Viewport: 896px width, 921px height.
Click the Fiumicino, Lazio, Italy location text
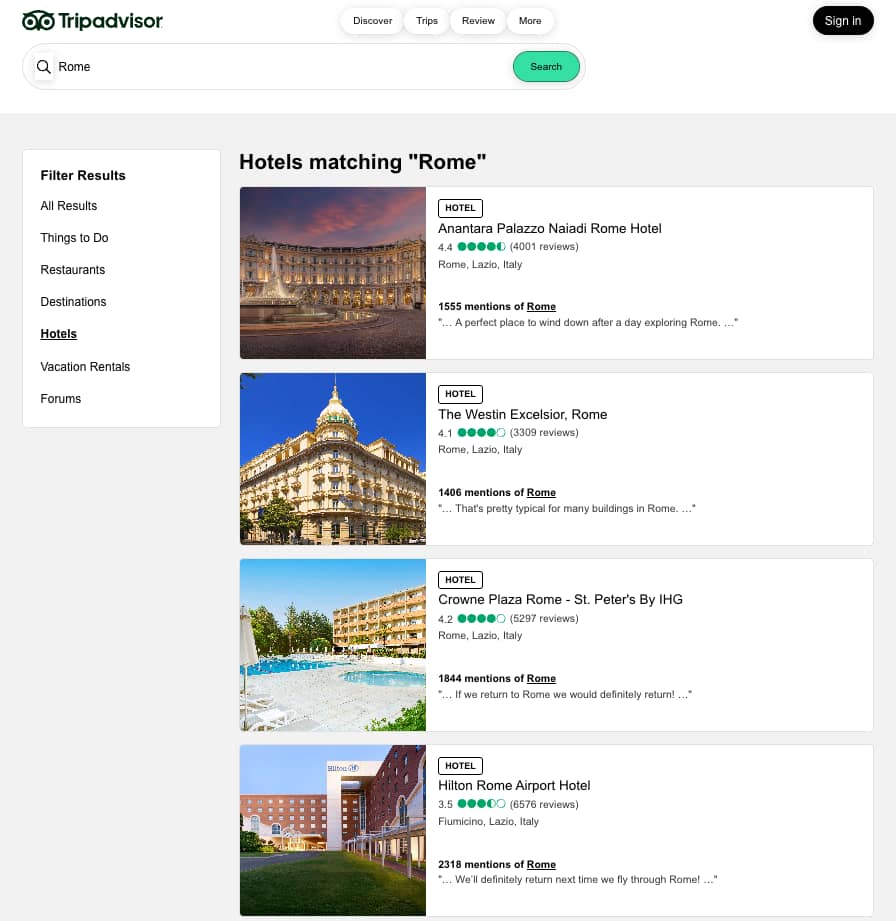[x=488, y=822]
